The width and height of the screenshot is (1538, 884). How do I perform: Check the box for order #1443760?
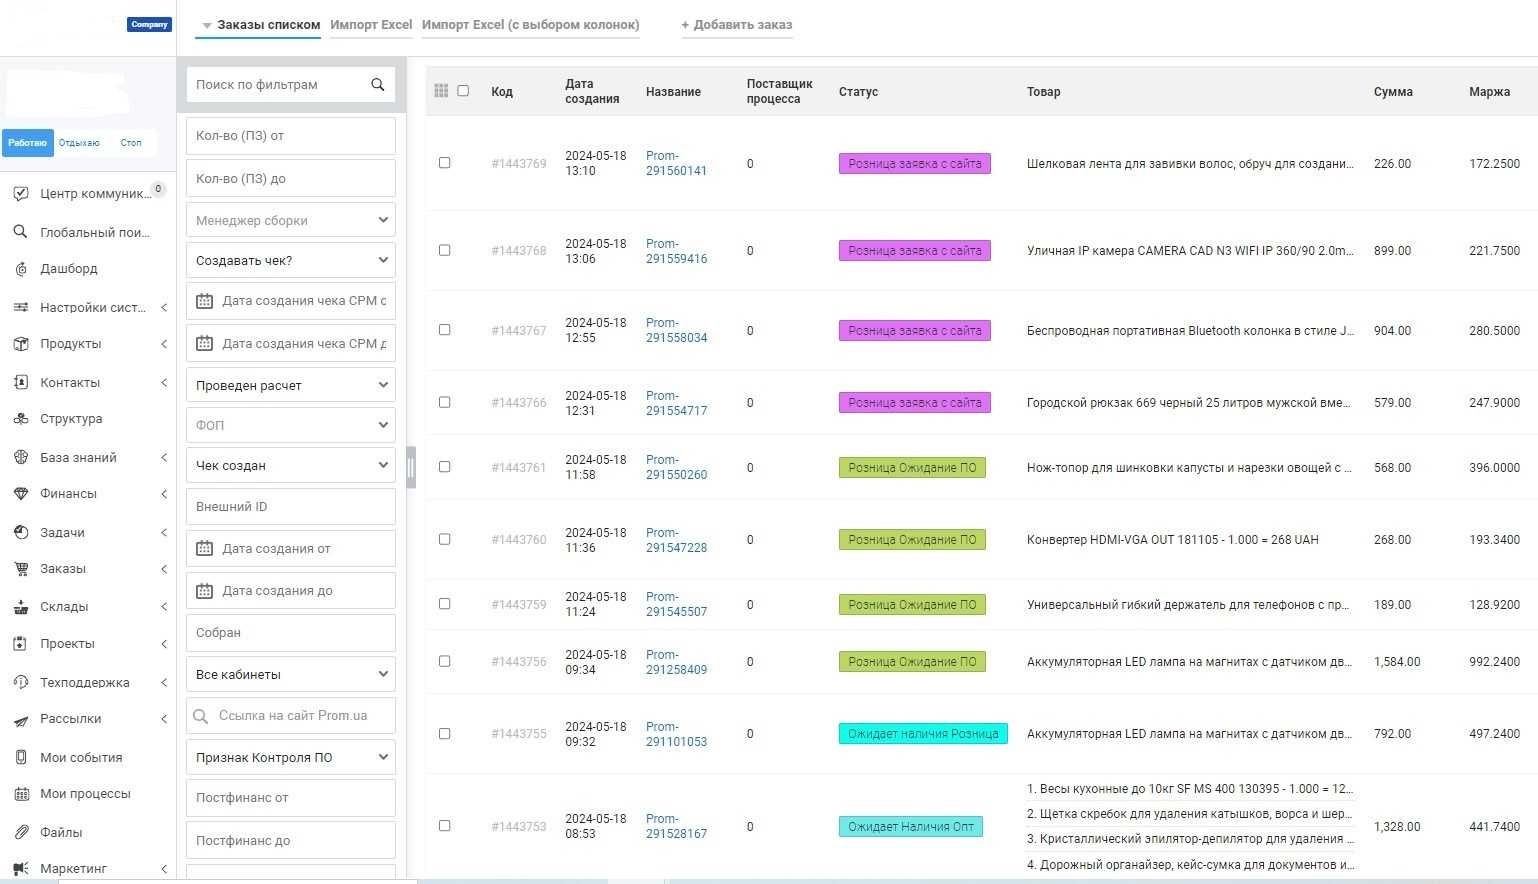[445, 539]
